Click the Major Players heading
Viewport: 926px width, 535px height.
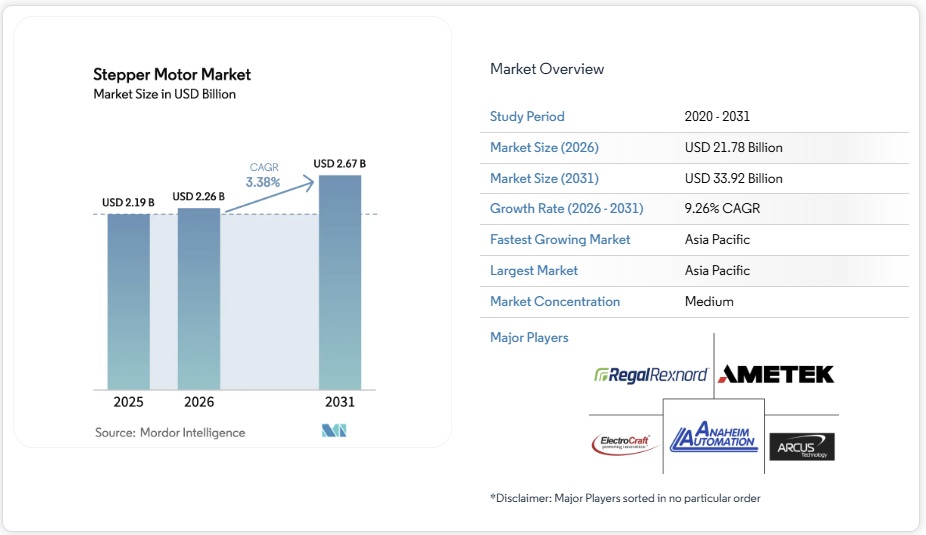529,338
